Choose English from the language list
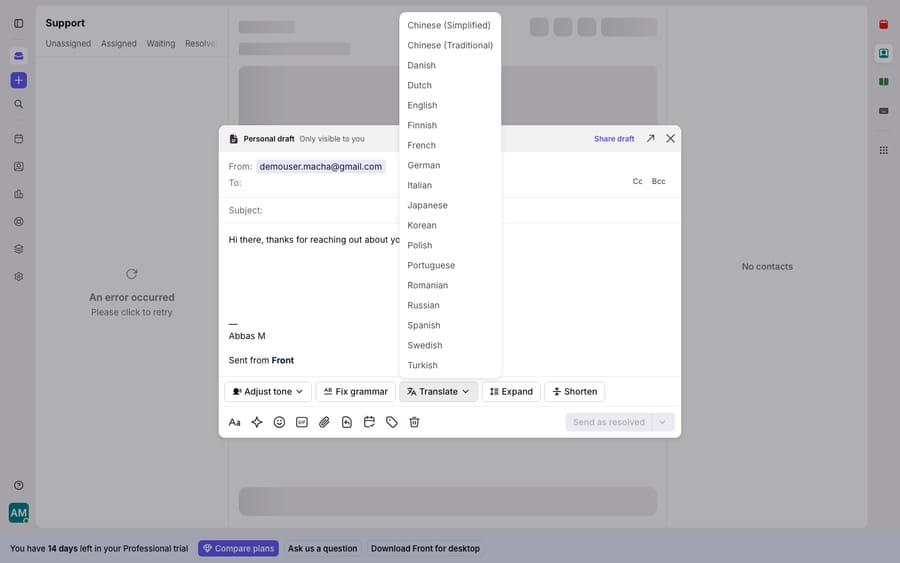This screenshot has height=563, width=900. (450, 105)
